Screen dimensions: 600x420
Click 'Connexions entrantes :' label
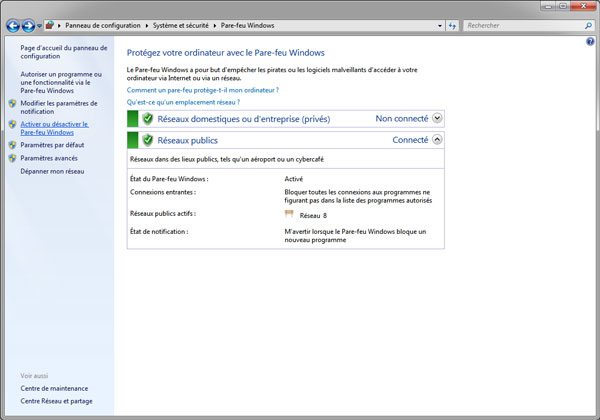(163, 192)
